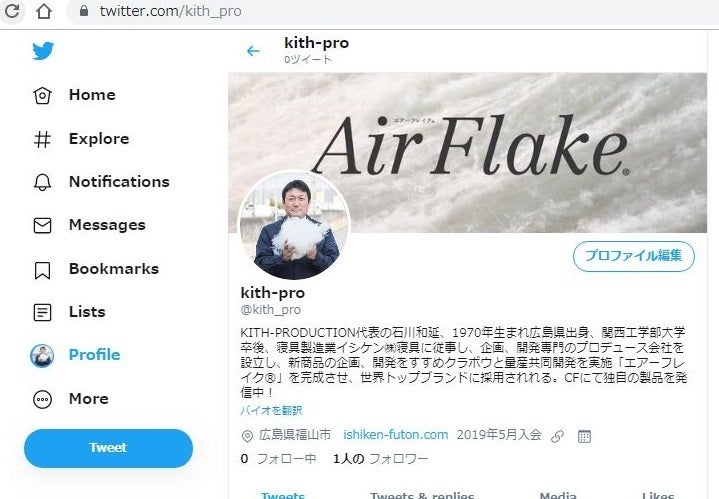Open the More options circle icon
The height and width of the screenshot is (499, 719).
pyautogui.click(x=42, y=399)
